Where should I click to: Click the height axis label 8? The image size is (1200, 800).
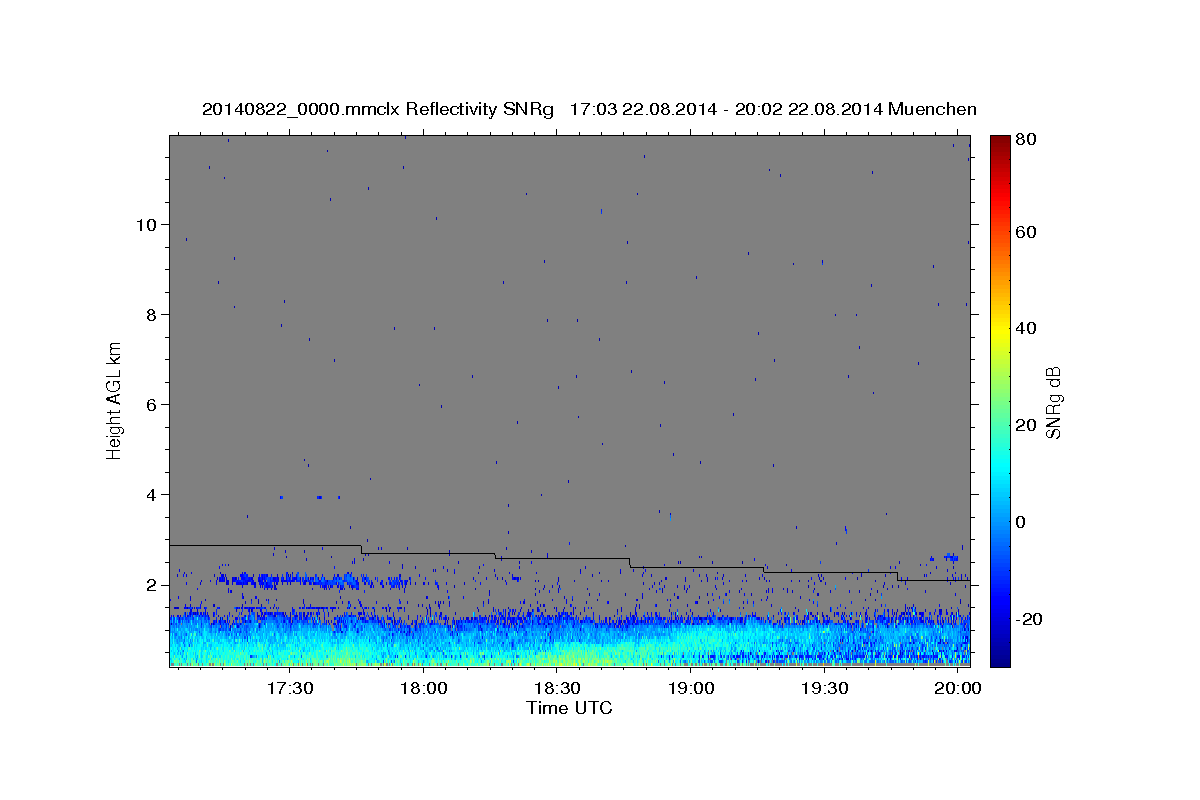[152, 314]
